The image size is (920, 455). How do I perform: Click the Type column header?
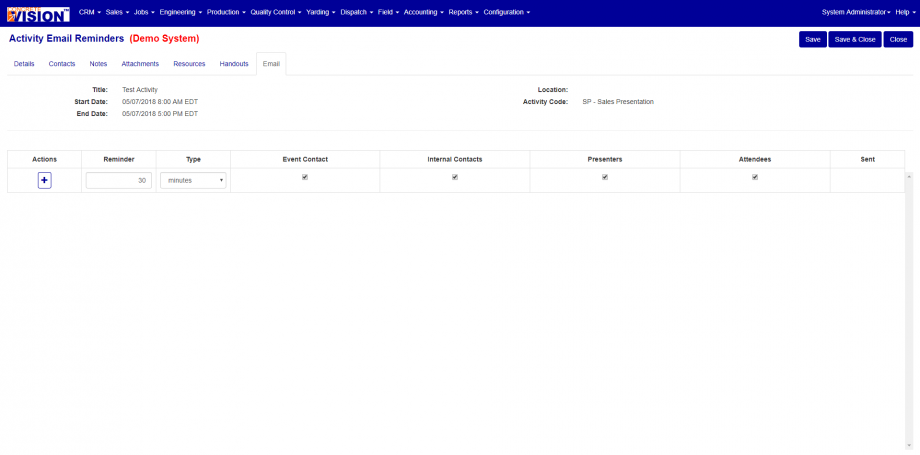pos(193,159)
